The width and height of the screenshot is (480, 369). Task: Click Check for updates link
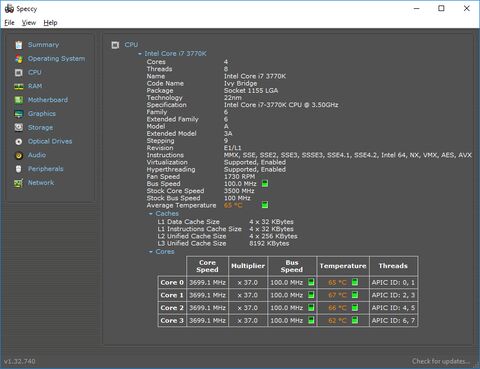point(441,361)
